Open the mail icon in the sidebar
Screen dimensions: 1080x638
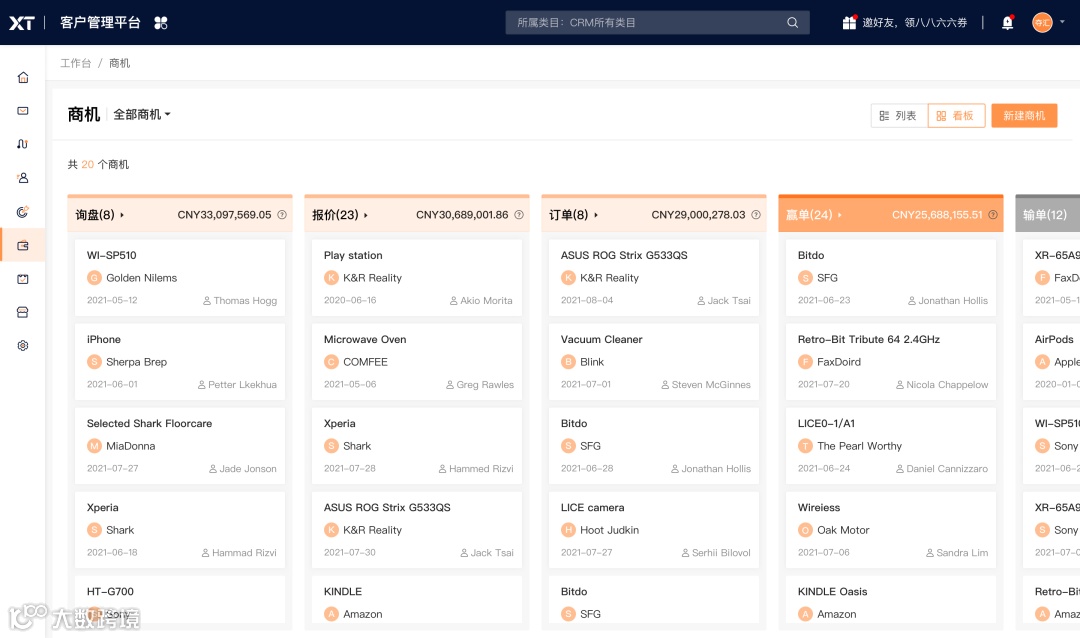[x=23, y=111]
